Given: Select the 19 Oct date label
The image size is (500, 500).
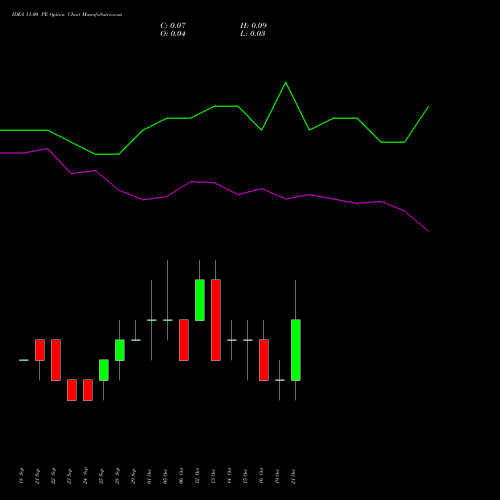Looking at the screenshot, I should (x=278, y=476).
